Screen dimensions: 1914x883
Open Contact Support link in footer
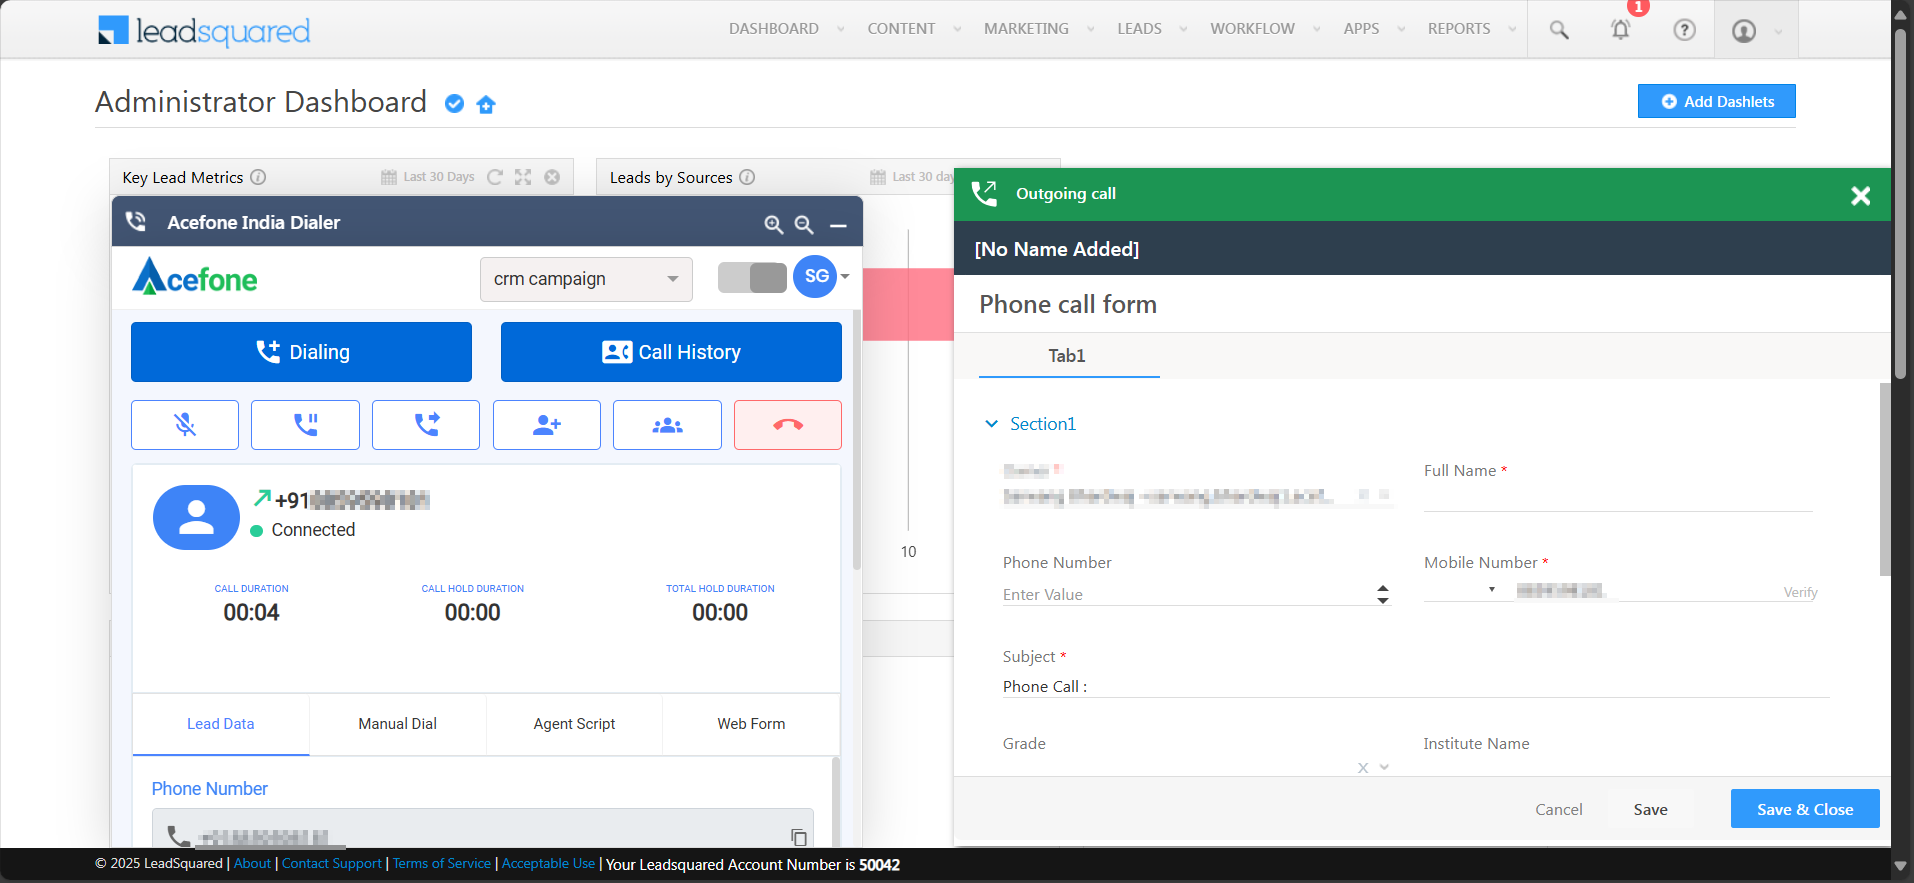tap(332, 864)
